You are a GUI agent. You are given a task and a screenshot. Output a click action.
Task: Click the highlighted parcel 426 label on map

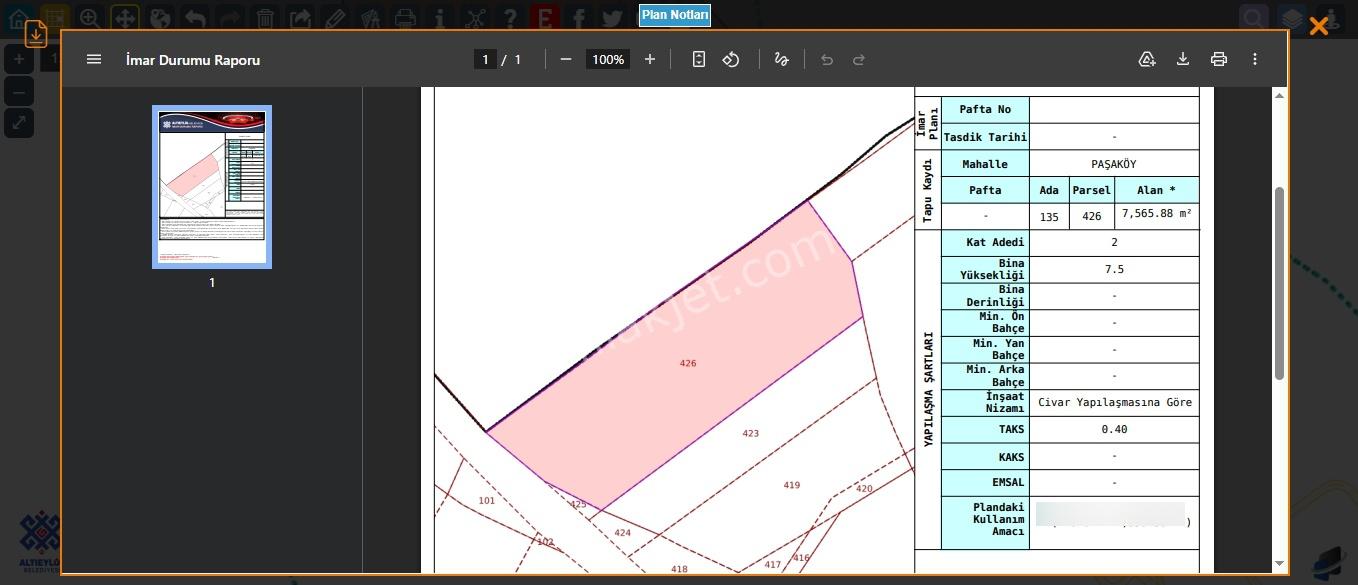click(688, 363)
